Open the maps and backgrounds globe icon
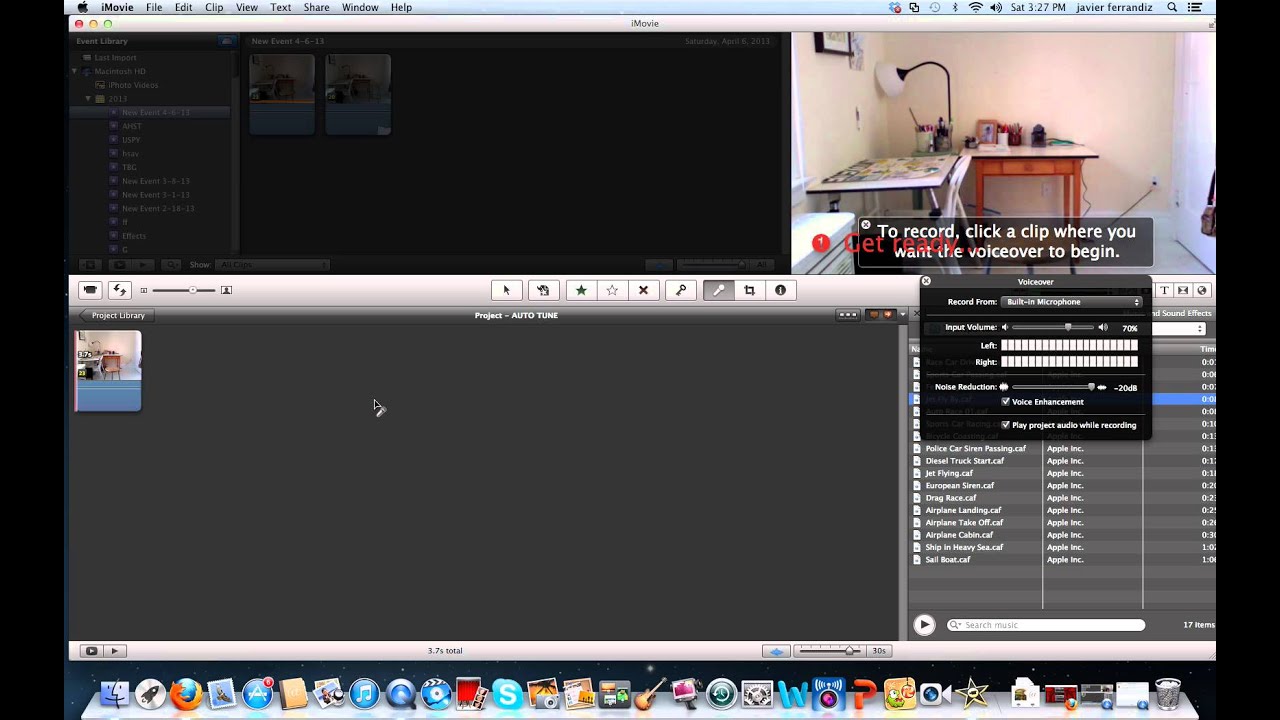Image resolution: width=1280 pixels, height=720 pixels. coord(1202,290)
